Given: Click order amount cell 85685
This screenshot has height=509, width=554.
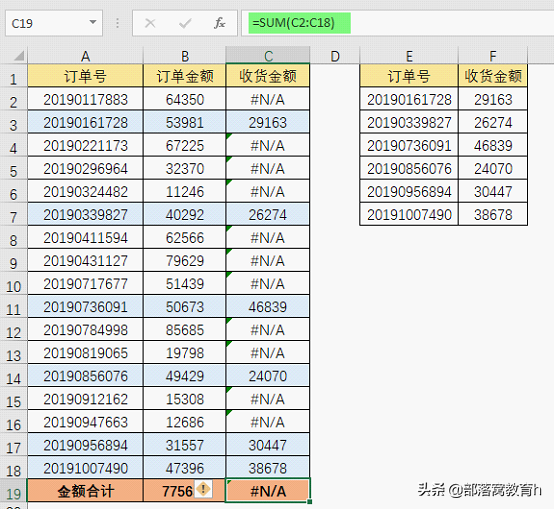Looking at the screenshot, I should coord(185,330).
